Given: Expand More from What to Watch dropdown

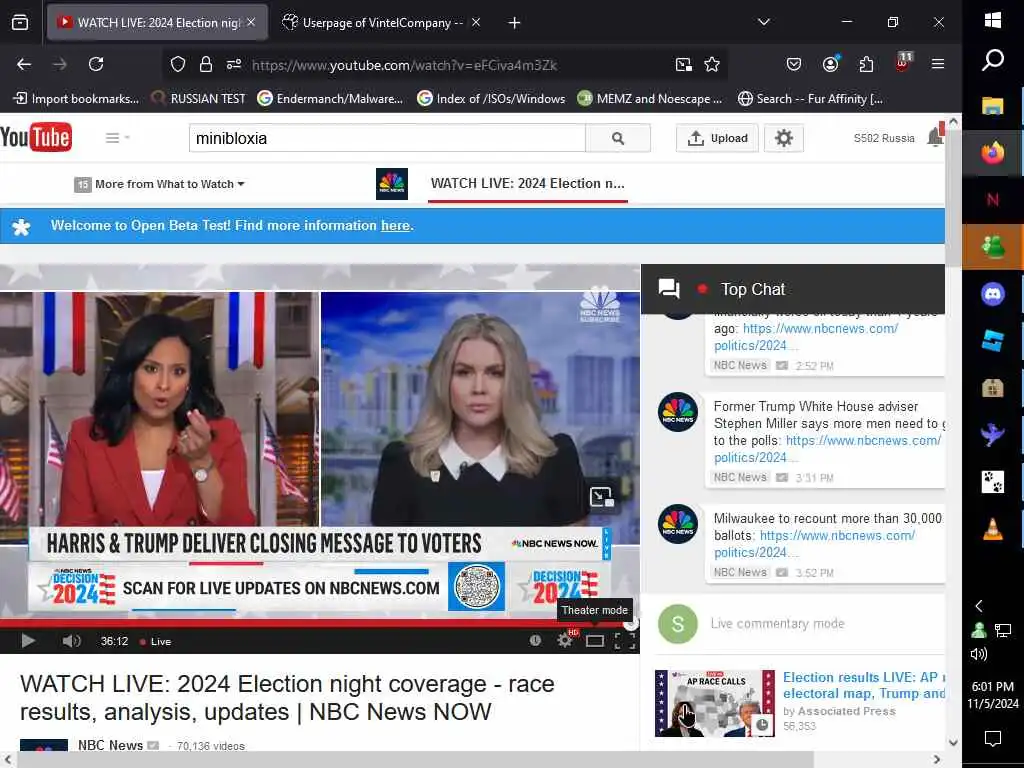Looking at the screenshot, I should [160, 184].
